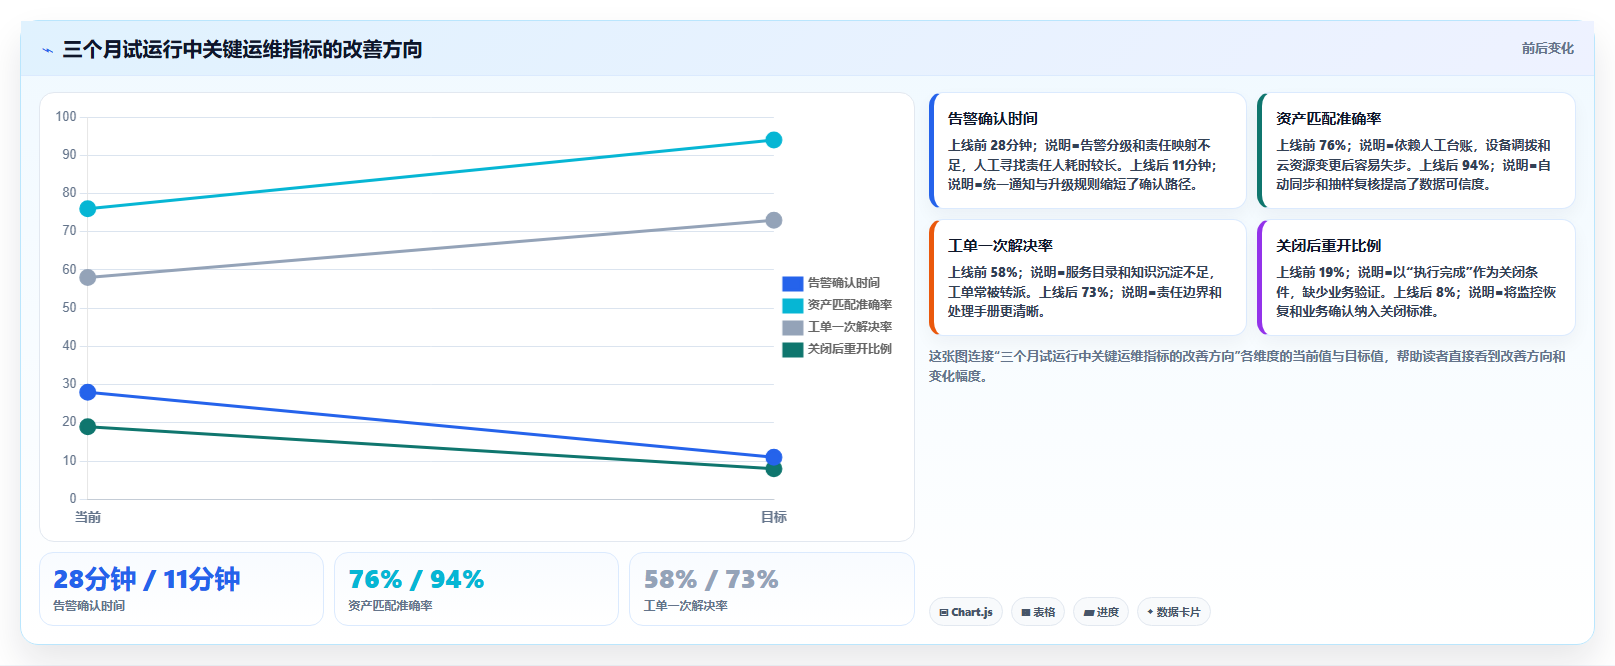Toggle 告警确认时间 blue legend swatch
The height and width of the screenshot is (666, 1615).
click(792, 284)
